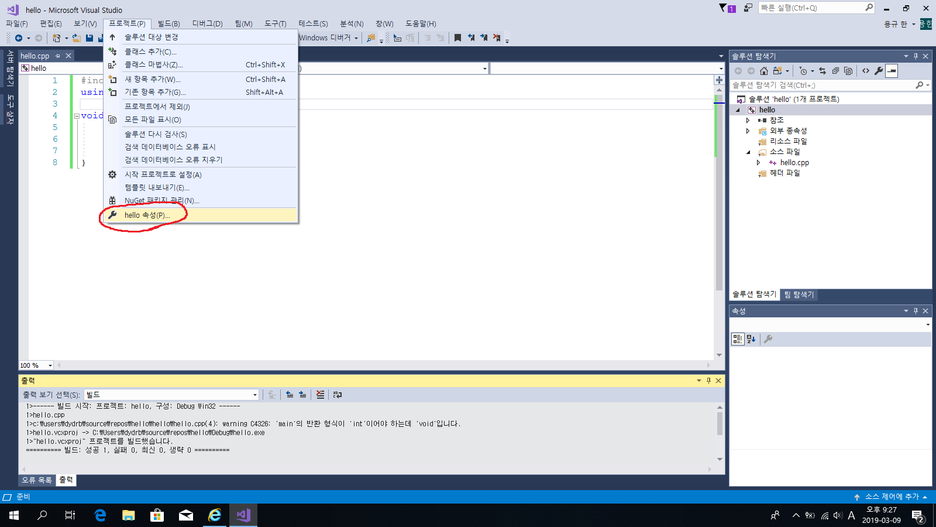936x527 pixels.
Task: Clear all bookmarks toolbar icon
Action: [497, 38]
